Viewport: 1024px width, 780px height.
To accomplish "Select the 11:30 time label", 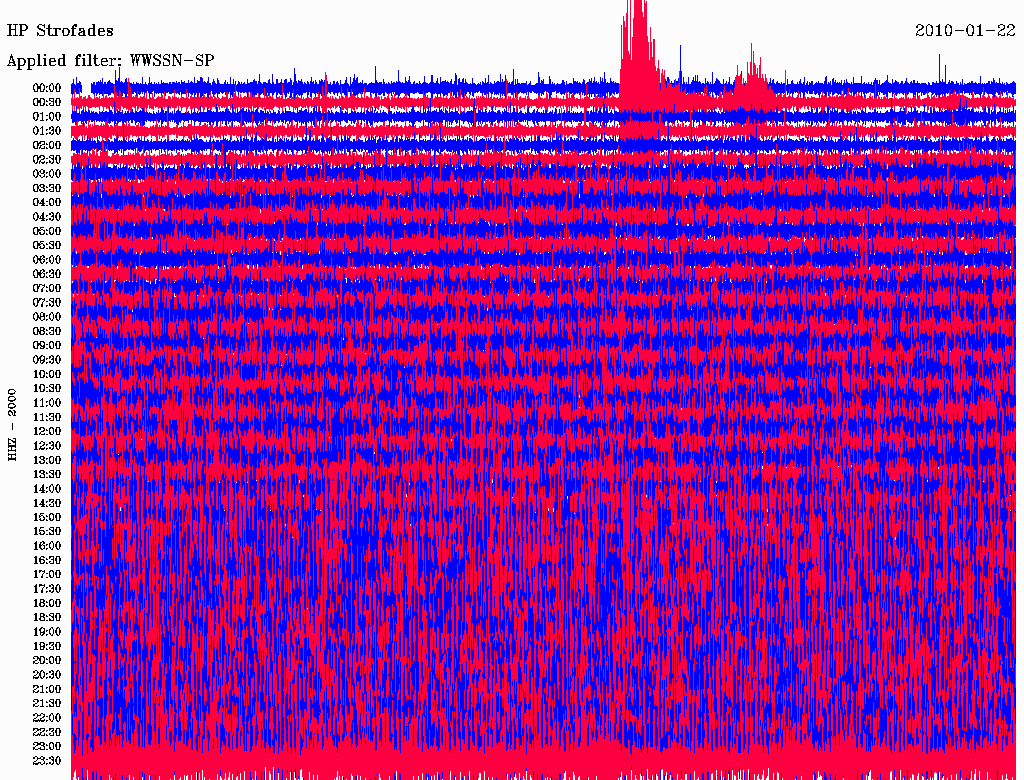I will click(x=47, y=417).
